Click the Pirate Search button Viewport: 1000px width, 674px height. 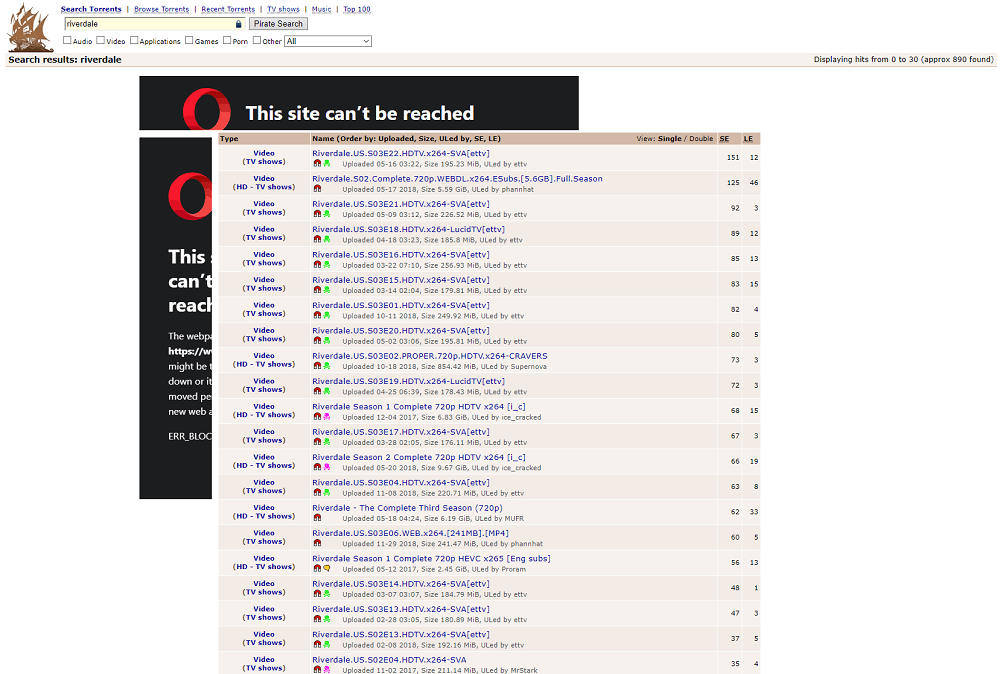pyautogui.click(x=278, y=24)
